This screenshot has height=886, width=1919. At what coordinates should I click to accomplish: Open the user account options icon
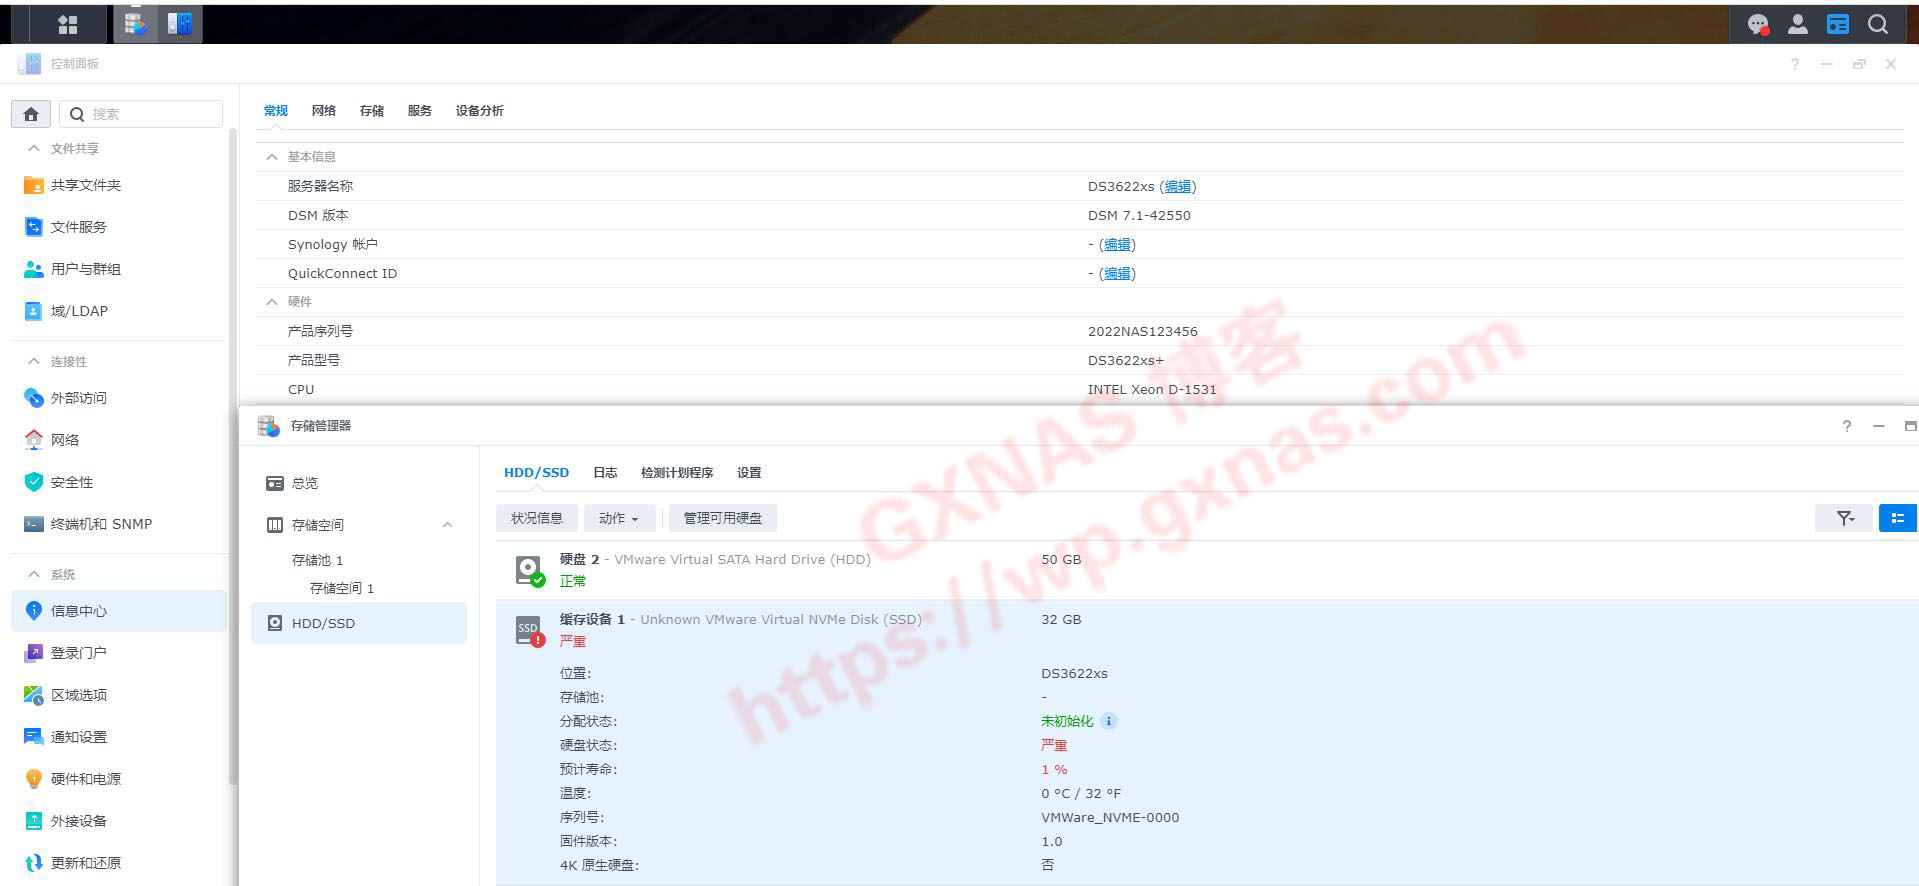click(1797, 24)
